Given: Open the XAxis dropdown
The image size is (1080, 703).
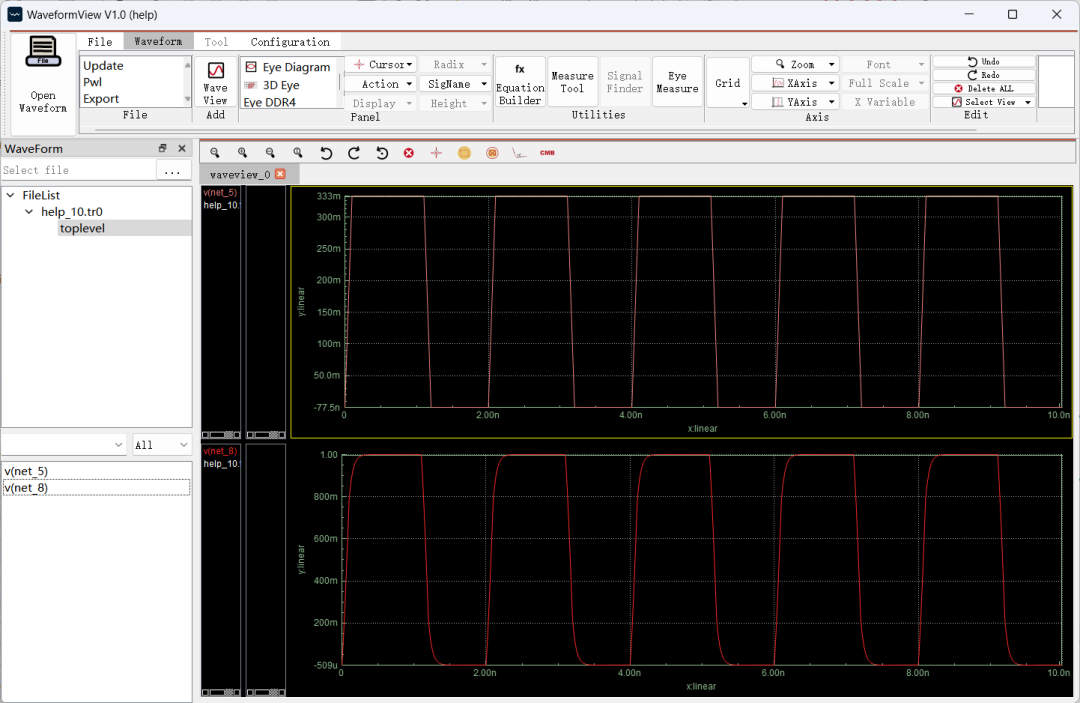Looking at the screenshot, I should pos(796,83).
